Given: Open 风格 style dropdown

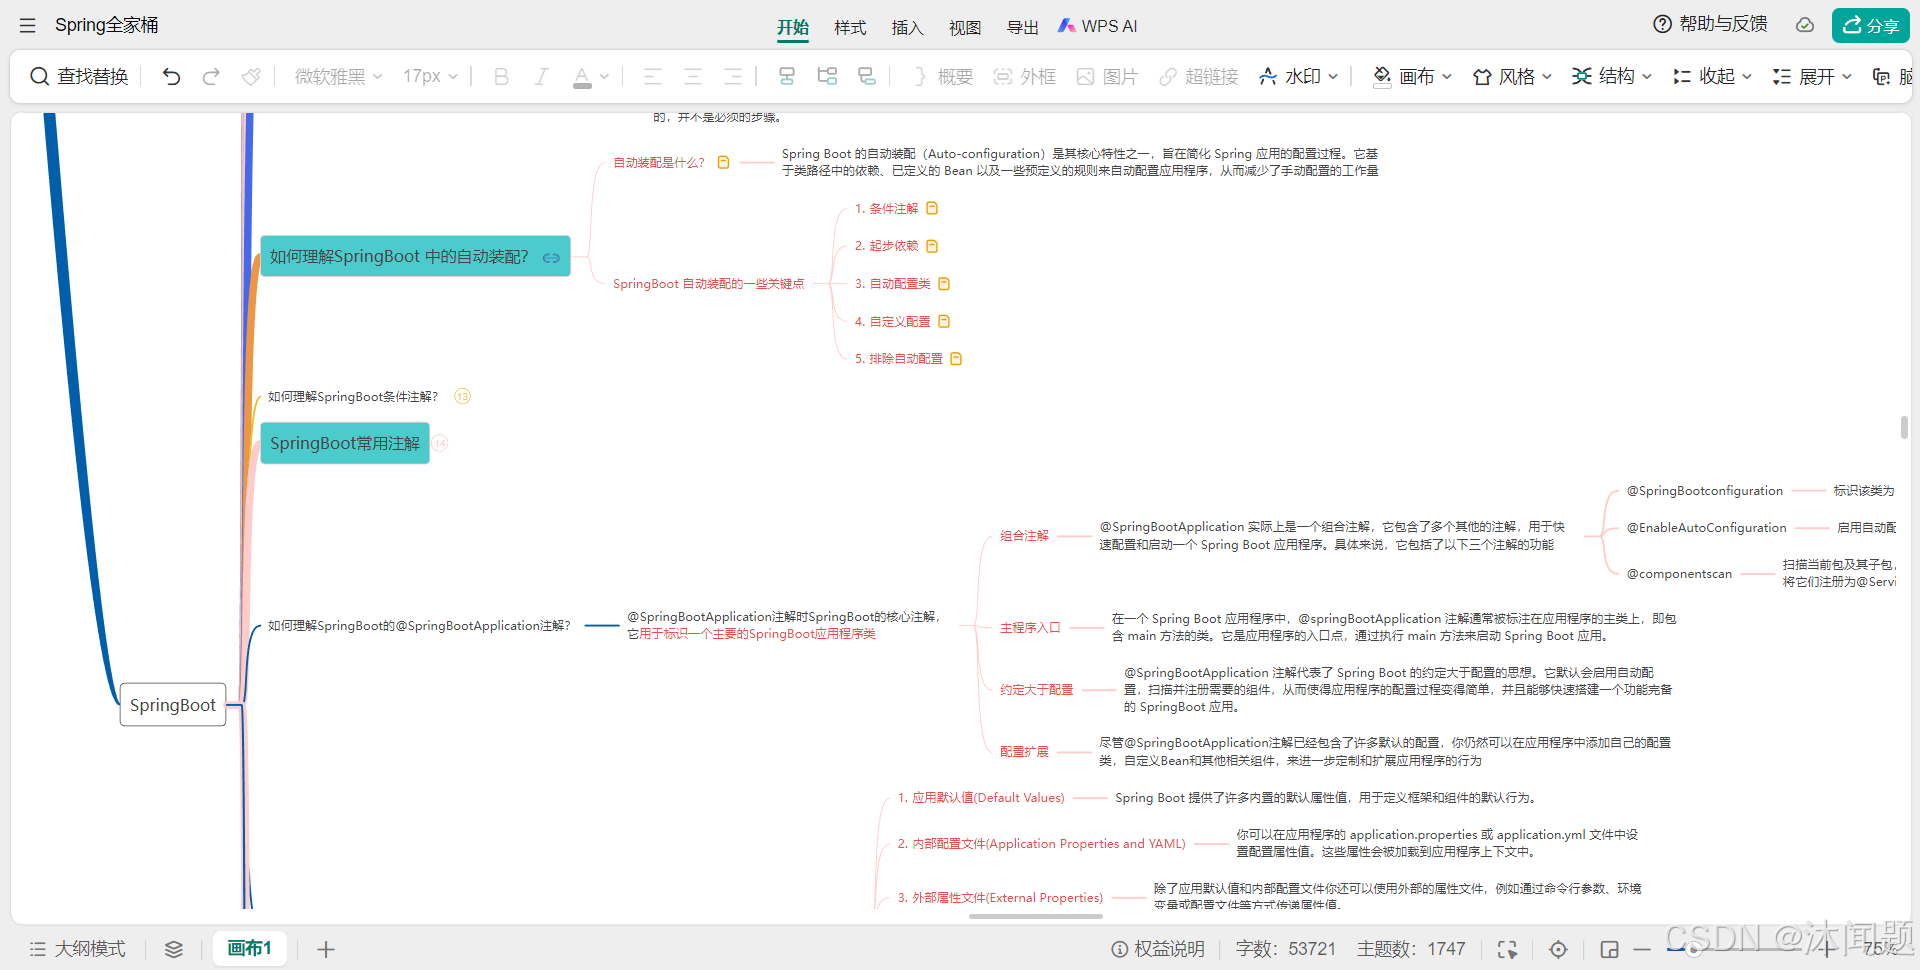Looking at the screenshot, I should (1512, 76).
